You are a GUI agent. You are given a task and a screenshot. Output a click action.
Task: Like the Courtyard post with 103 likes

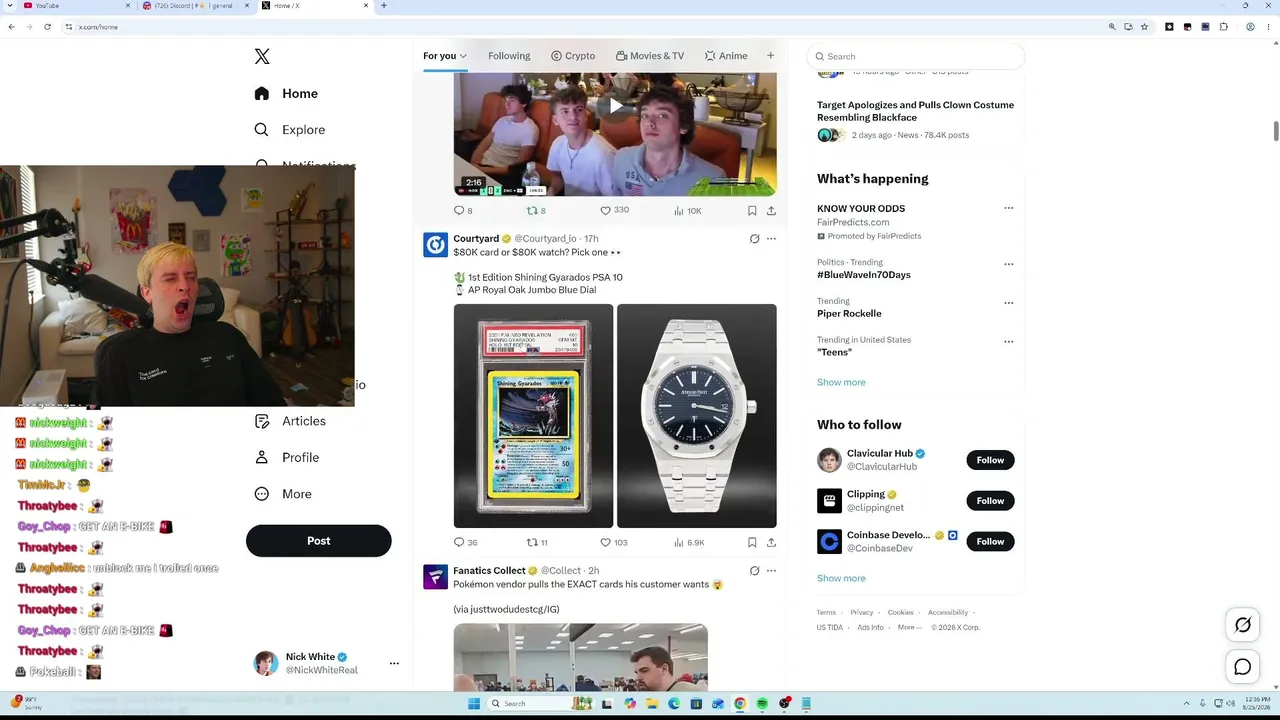613,543
